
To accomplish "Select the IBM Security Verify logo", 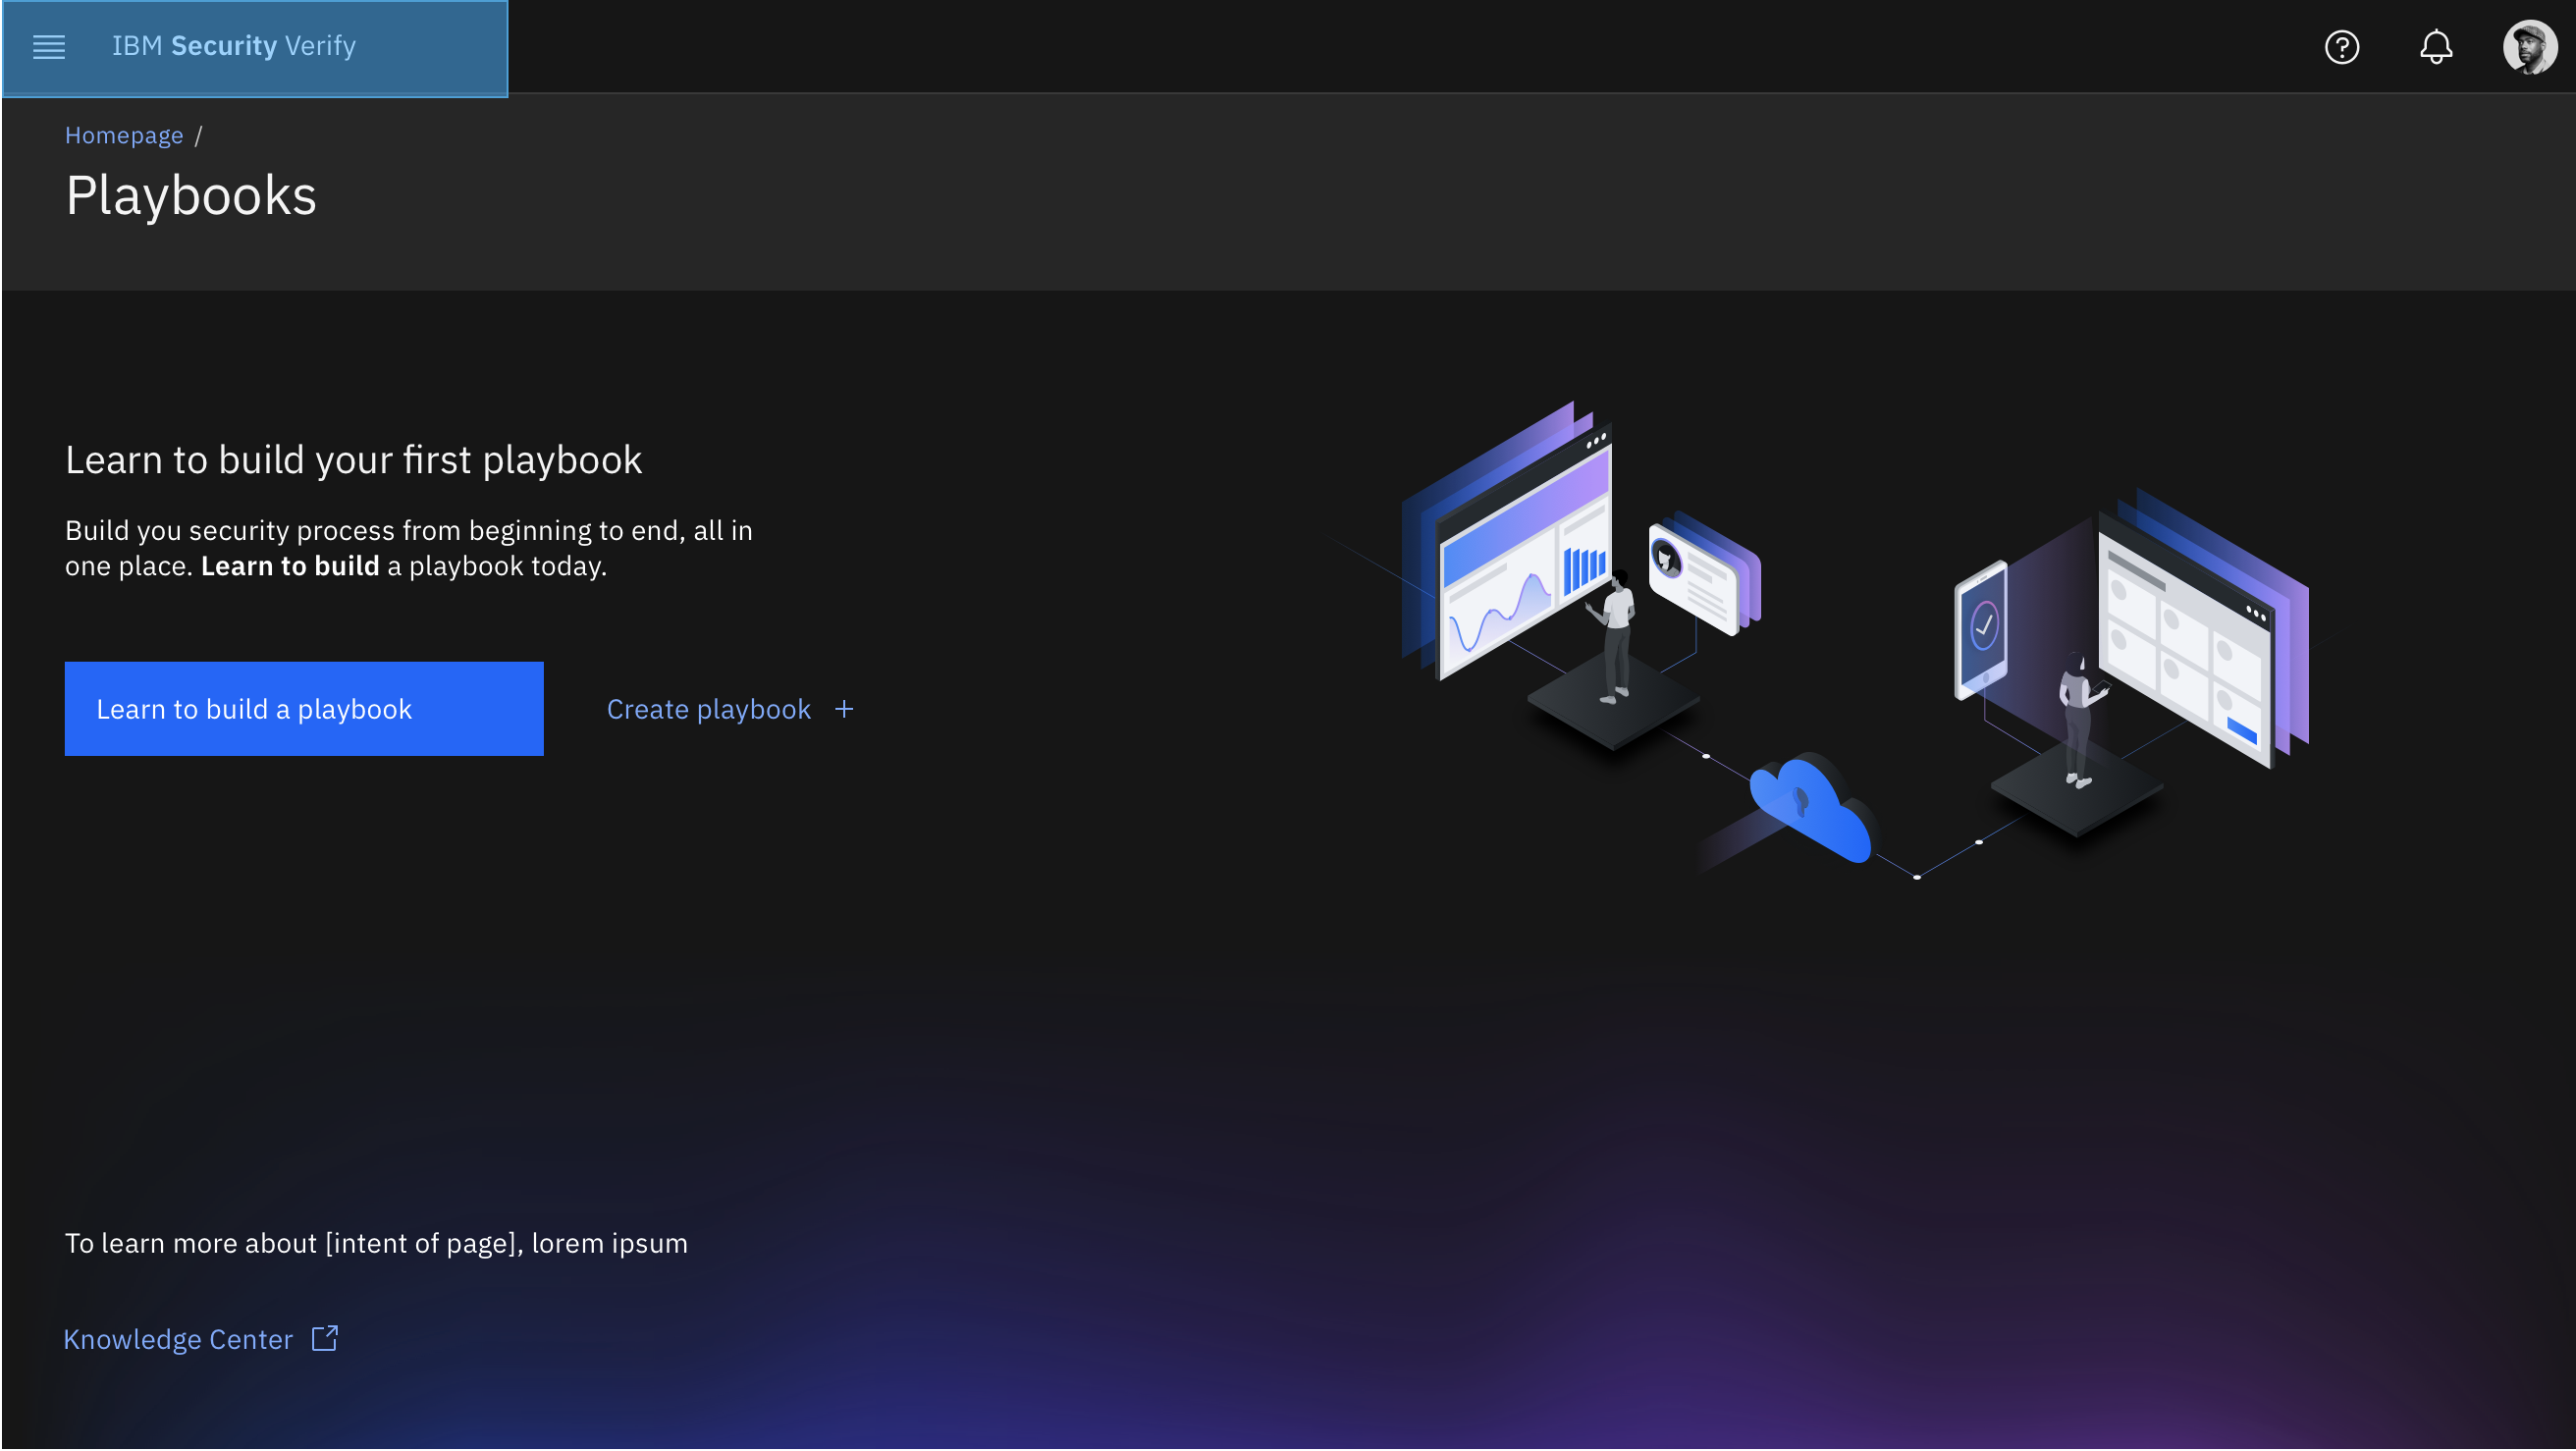I will 234,45.
